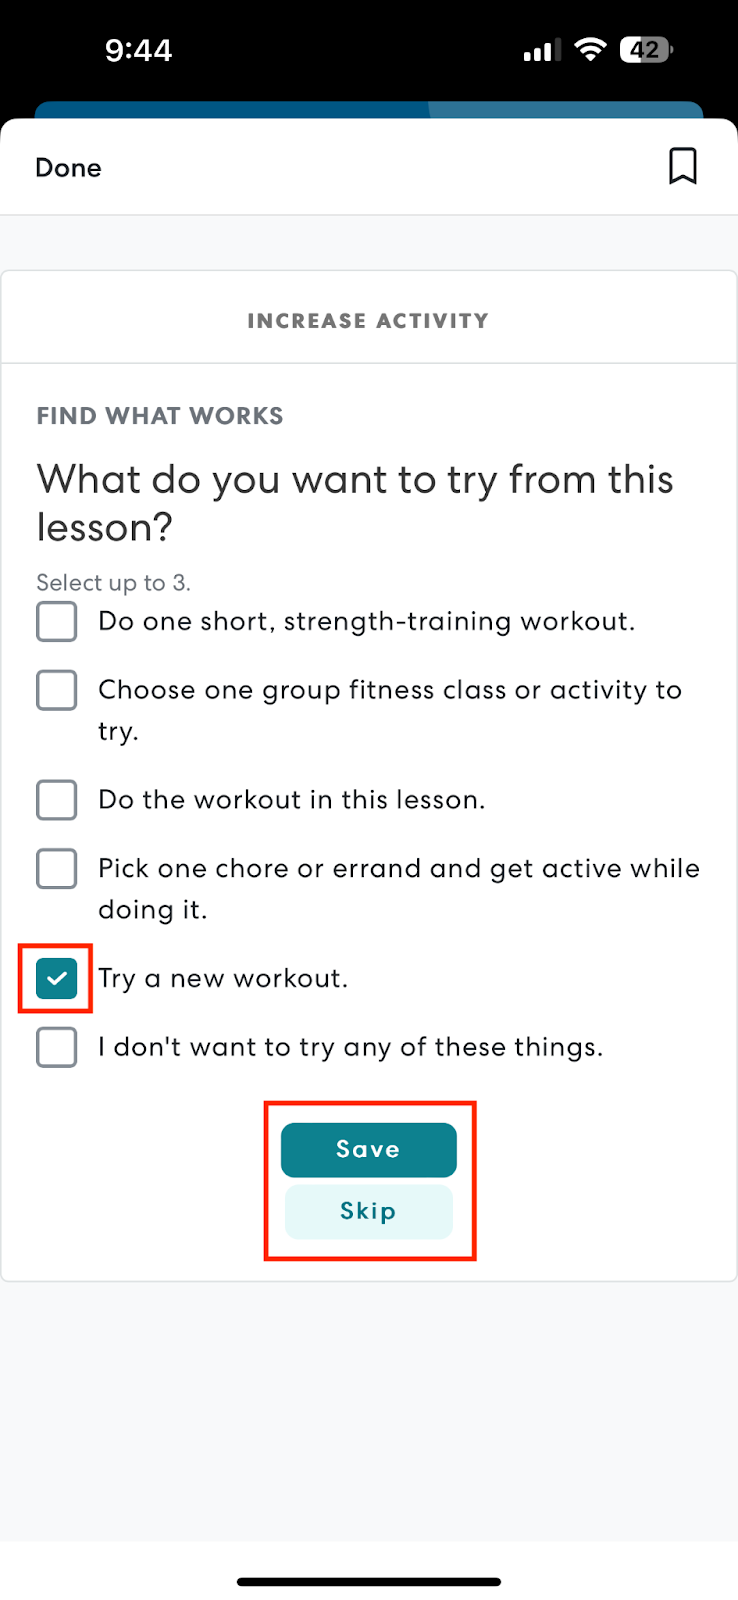
Task: Check 'Choose one group fitness class' option
Action: (x=57, y=690)
